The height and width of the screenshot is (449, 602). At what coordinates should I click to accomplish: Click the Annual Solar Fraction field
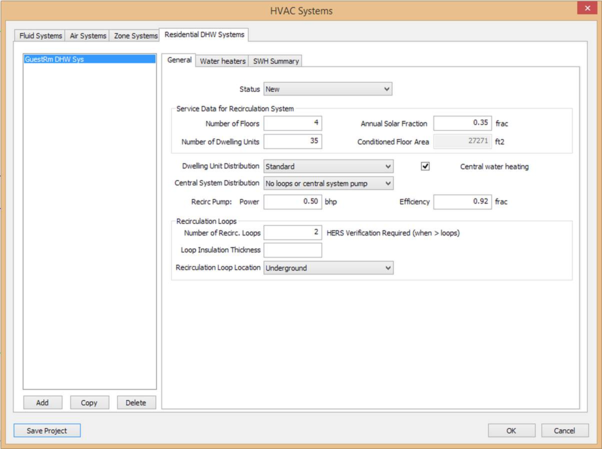(x=462, y=124)
